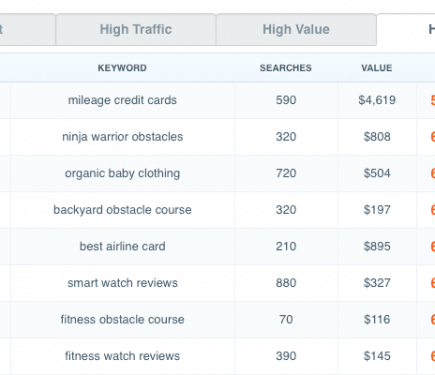Click searches count in backyard obstacle course row
The width and height of the screenshot is (435, 375).
point(286,210)
